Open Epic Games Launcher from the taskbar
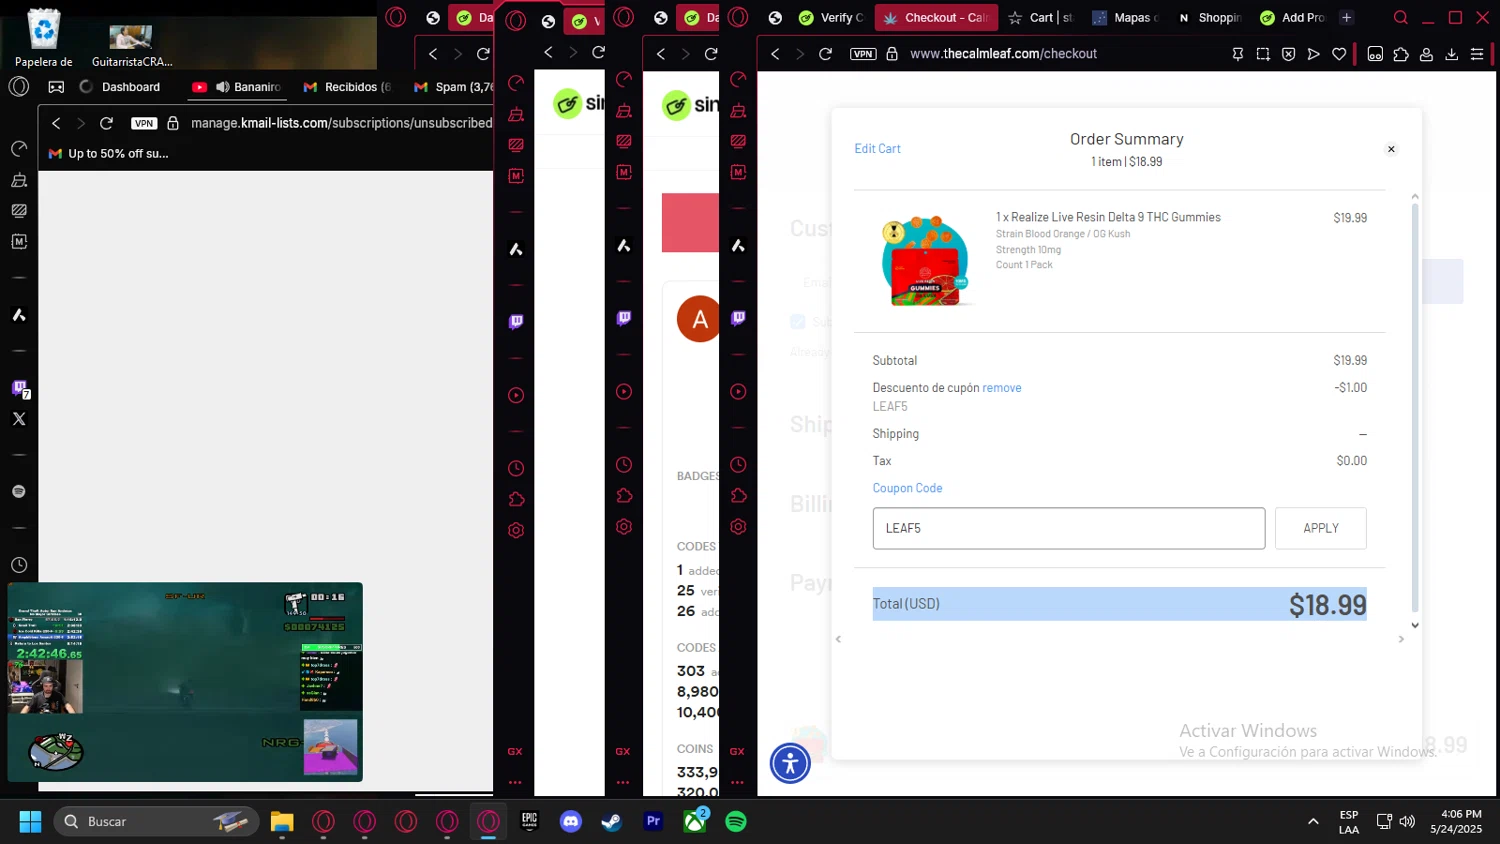 [529, 821]
